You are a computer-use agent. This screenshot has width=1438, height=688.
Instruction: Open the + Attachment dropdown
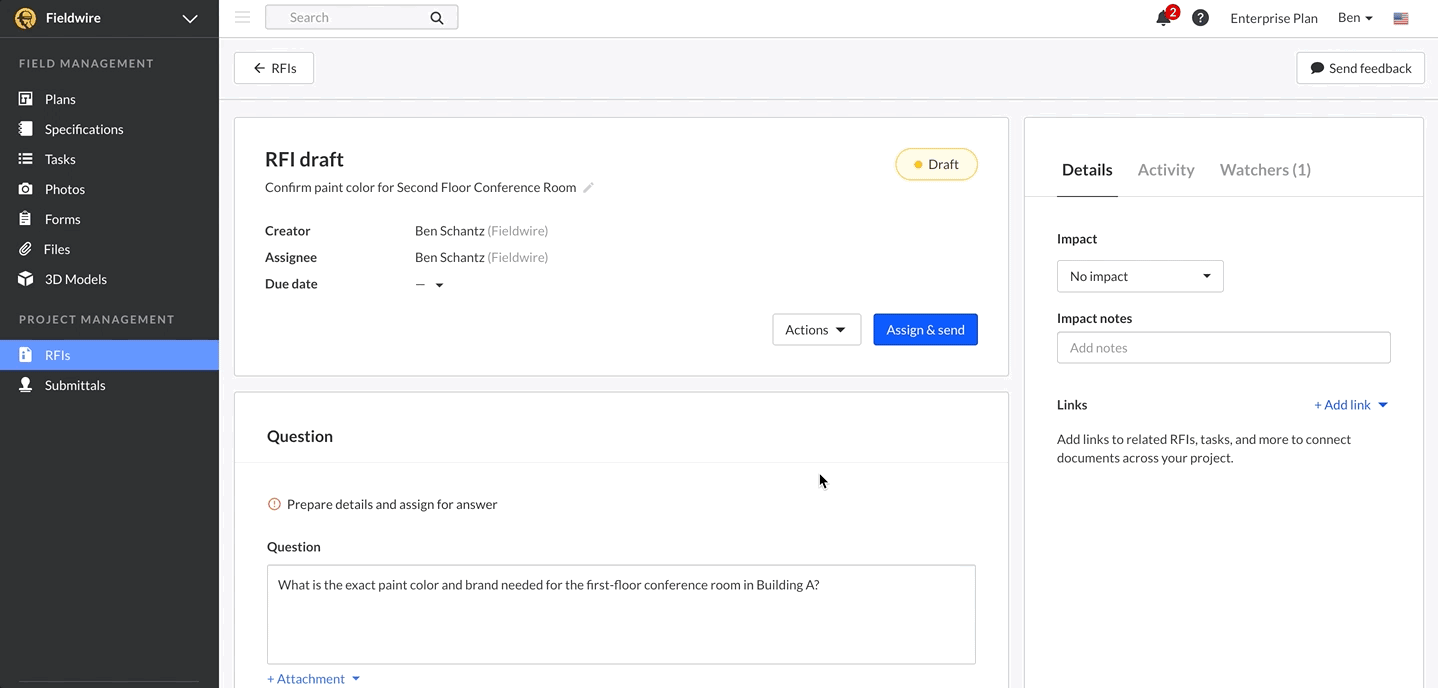[313, 679]
